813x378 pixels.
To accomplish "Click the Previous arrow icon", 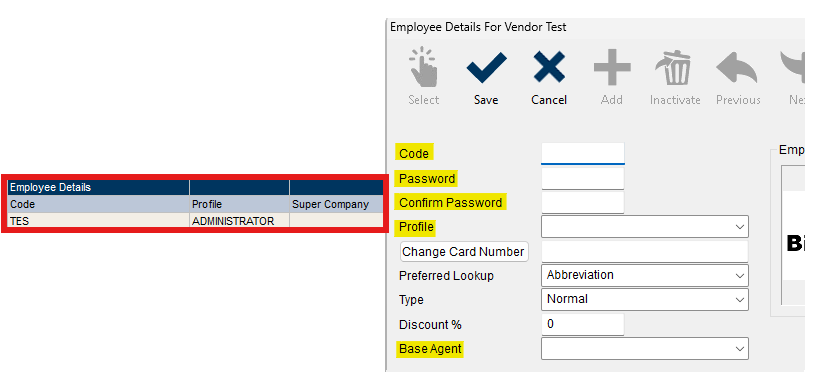I will pyautogui.click(x=736, y=67).
